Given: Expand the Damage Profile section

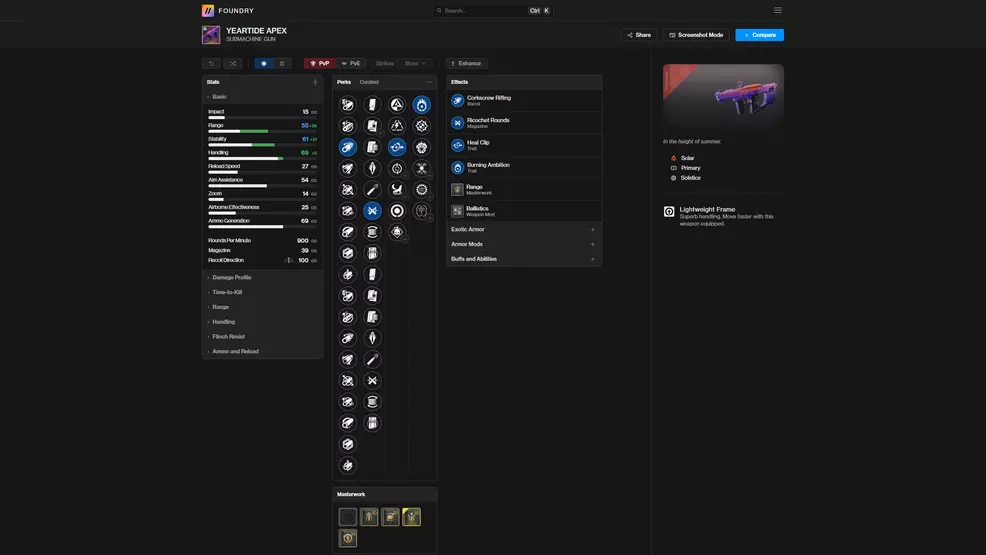Looking at the screenshot, I should 263,277.
